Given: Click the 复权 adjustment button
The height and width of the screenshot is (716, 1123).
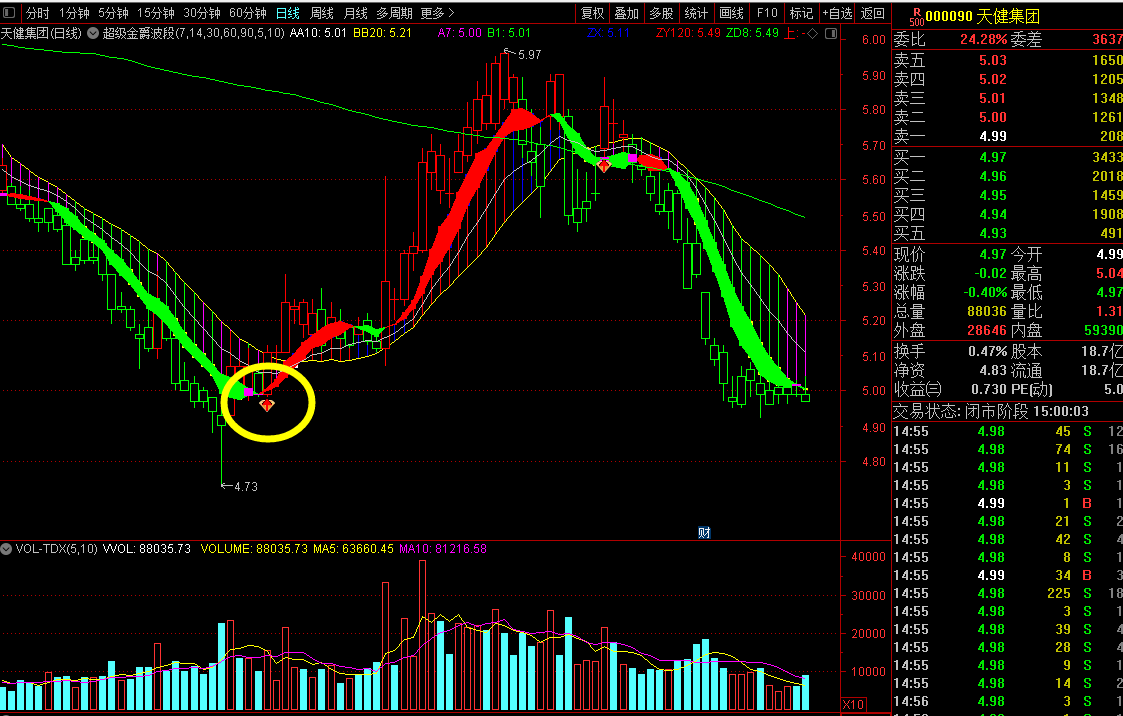Looking at the screenshot, I should point(592,13).
